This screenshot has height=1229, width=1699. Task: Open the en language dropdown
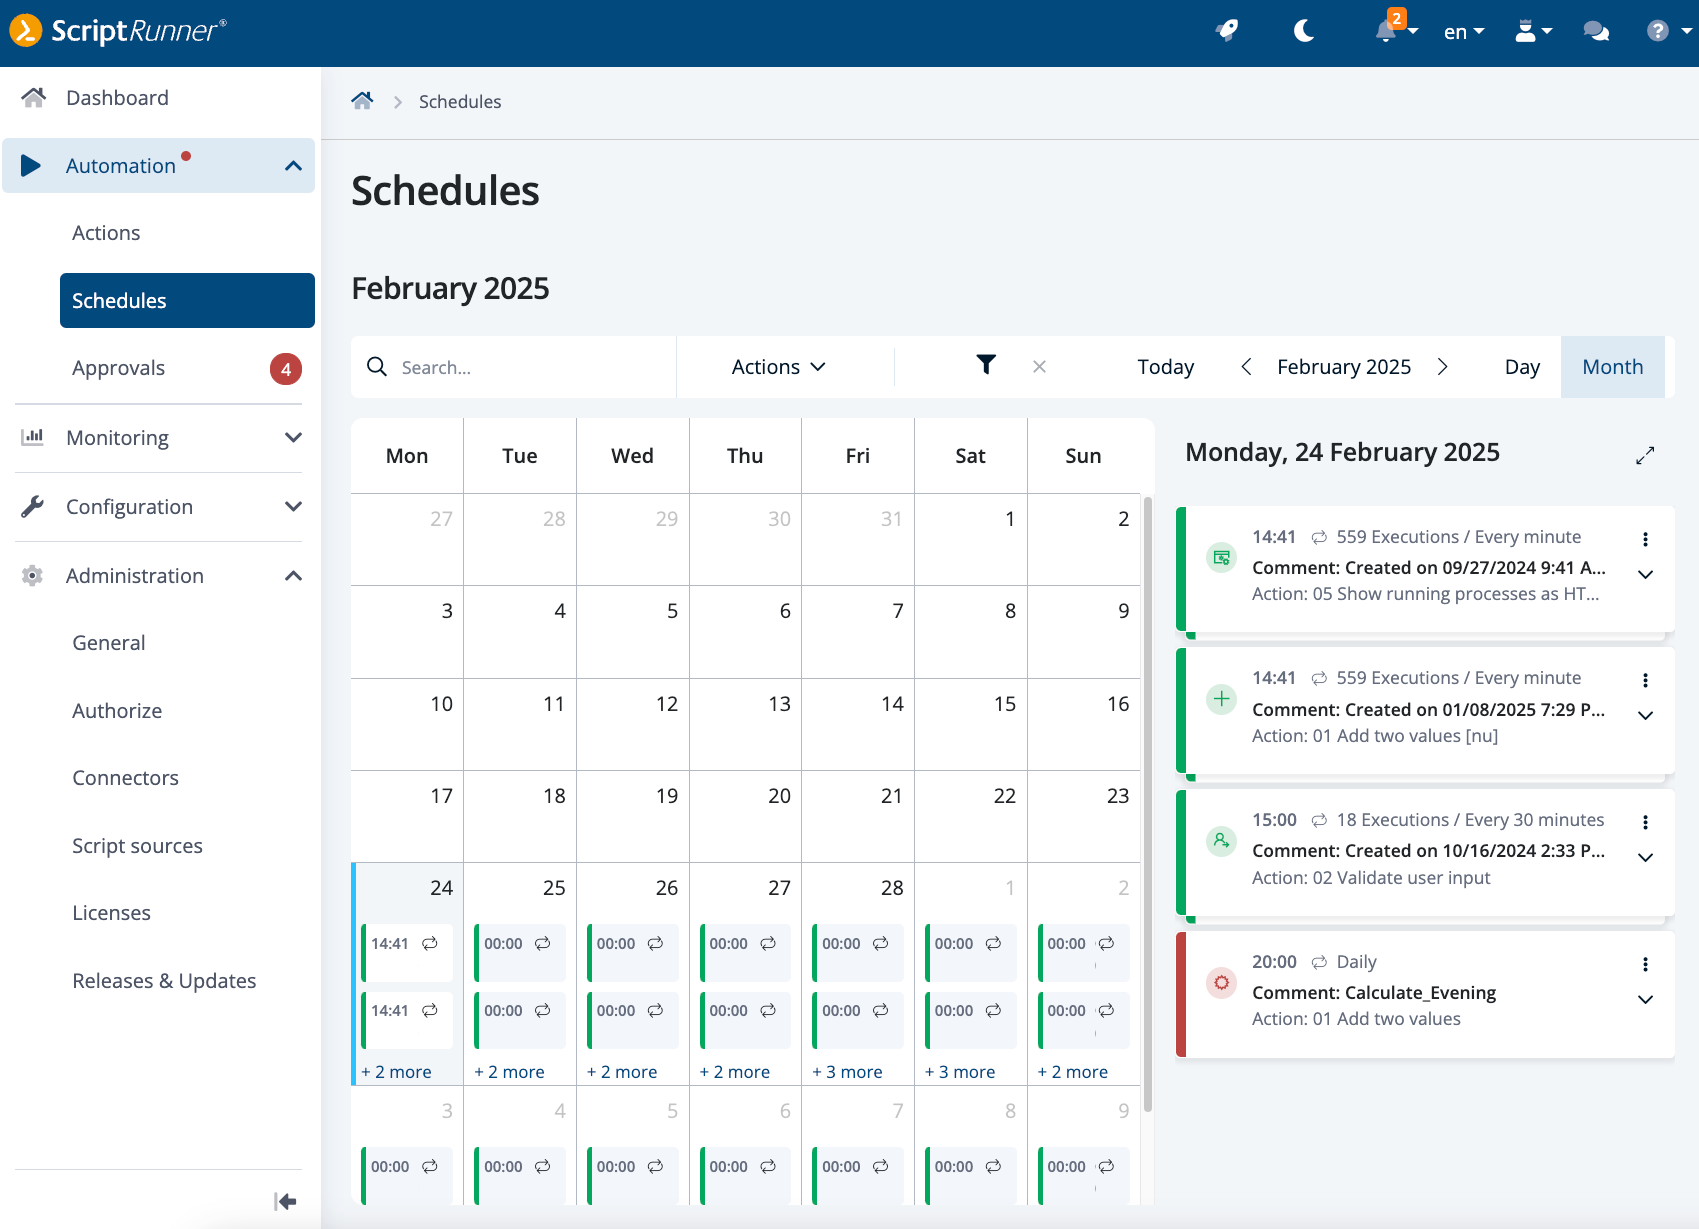tap(1464, 32)
